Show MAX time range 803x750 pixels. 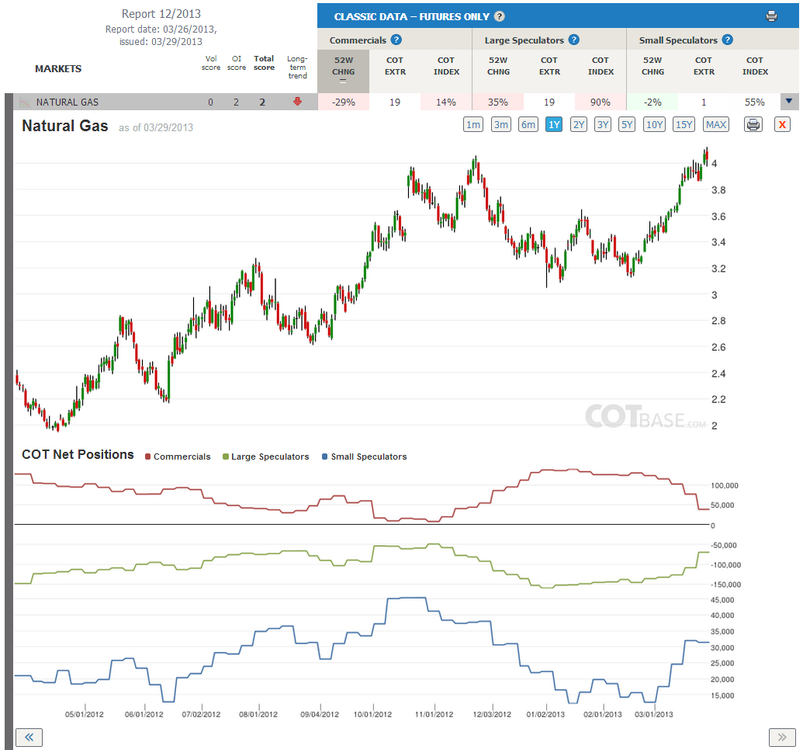(x=716, y=124)
